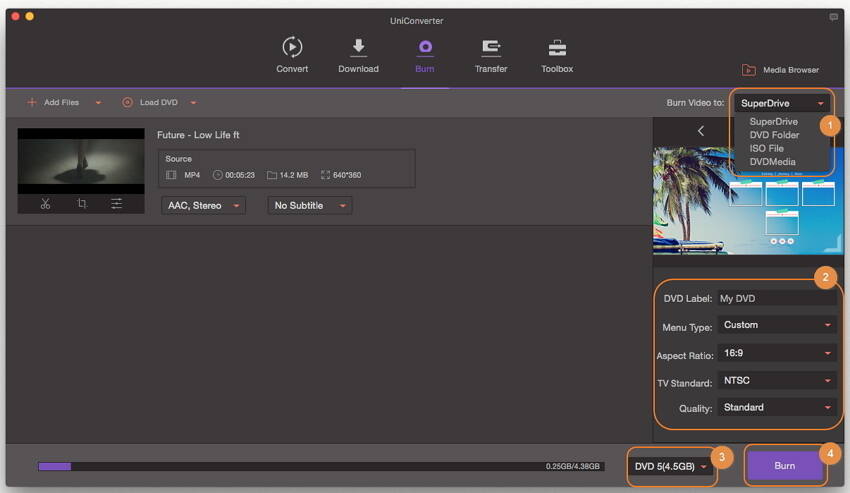The width and height of the screenshot is (850, 493).
Task: Open the DVD 5(4.5GB) disc type dropdown
Action: coord(671,466)
